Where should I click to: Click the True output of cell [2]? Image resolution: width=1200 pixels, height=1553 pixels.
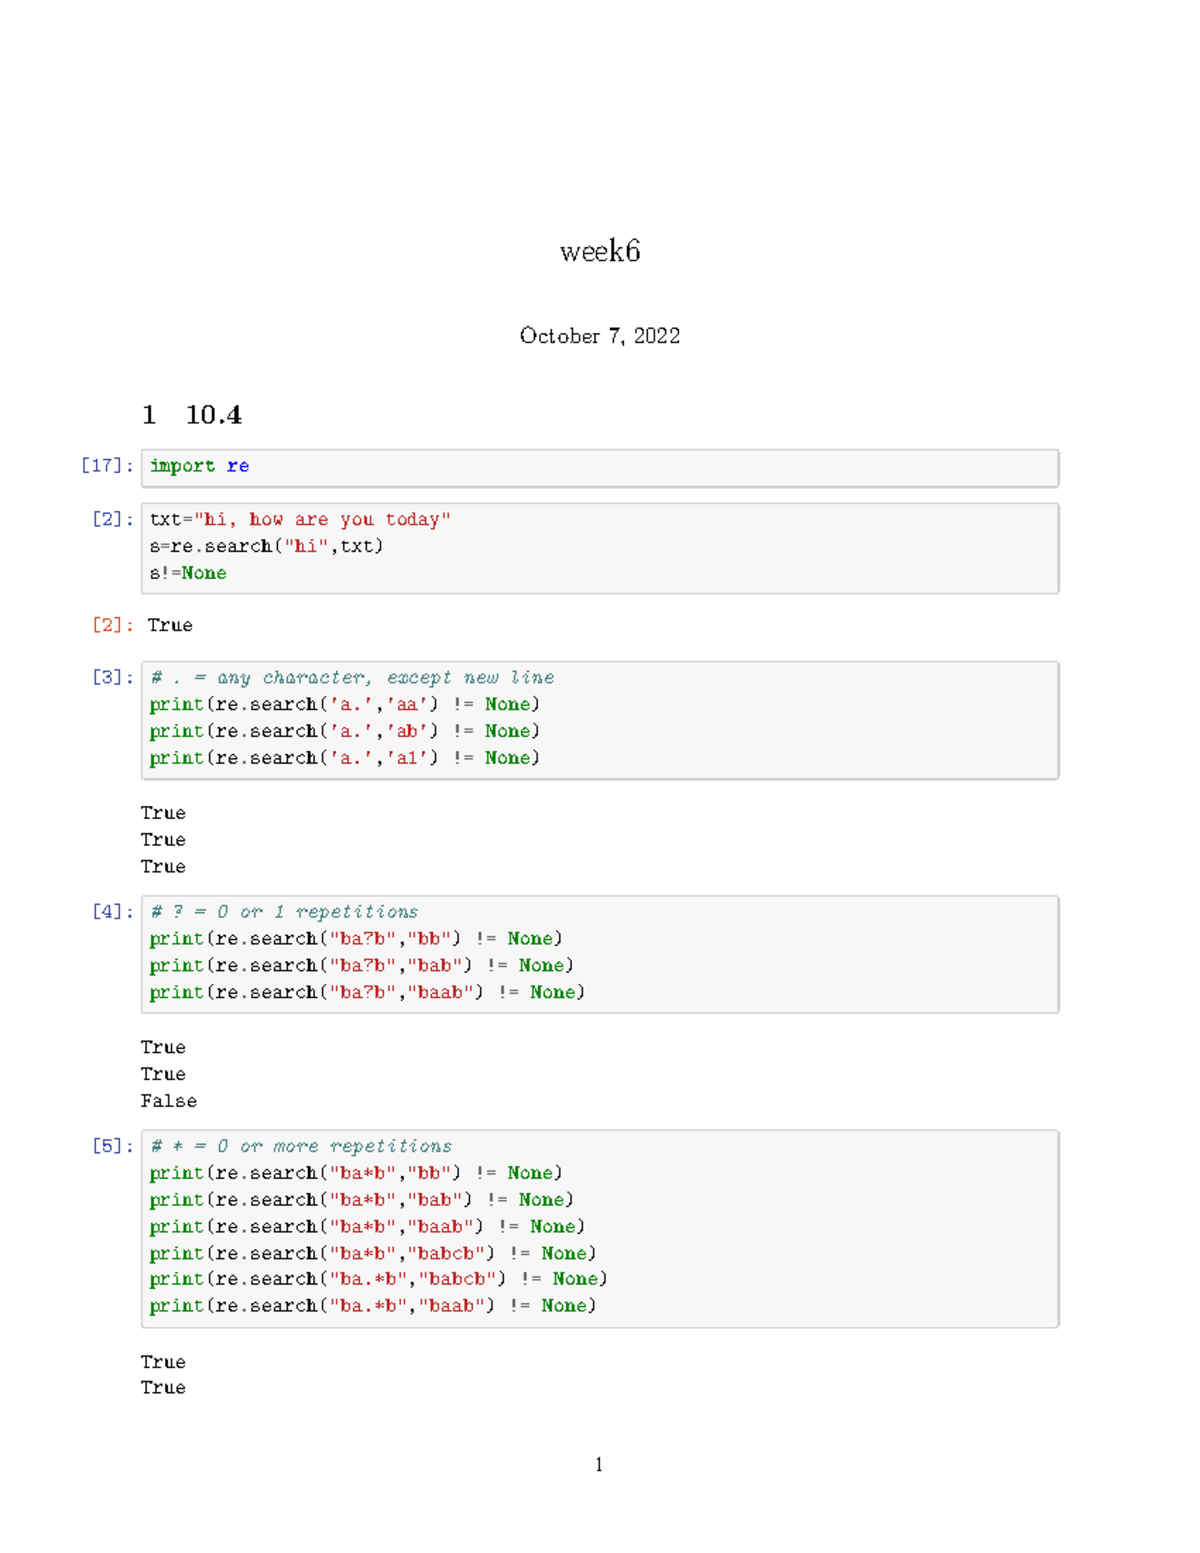170,624
